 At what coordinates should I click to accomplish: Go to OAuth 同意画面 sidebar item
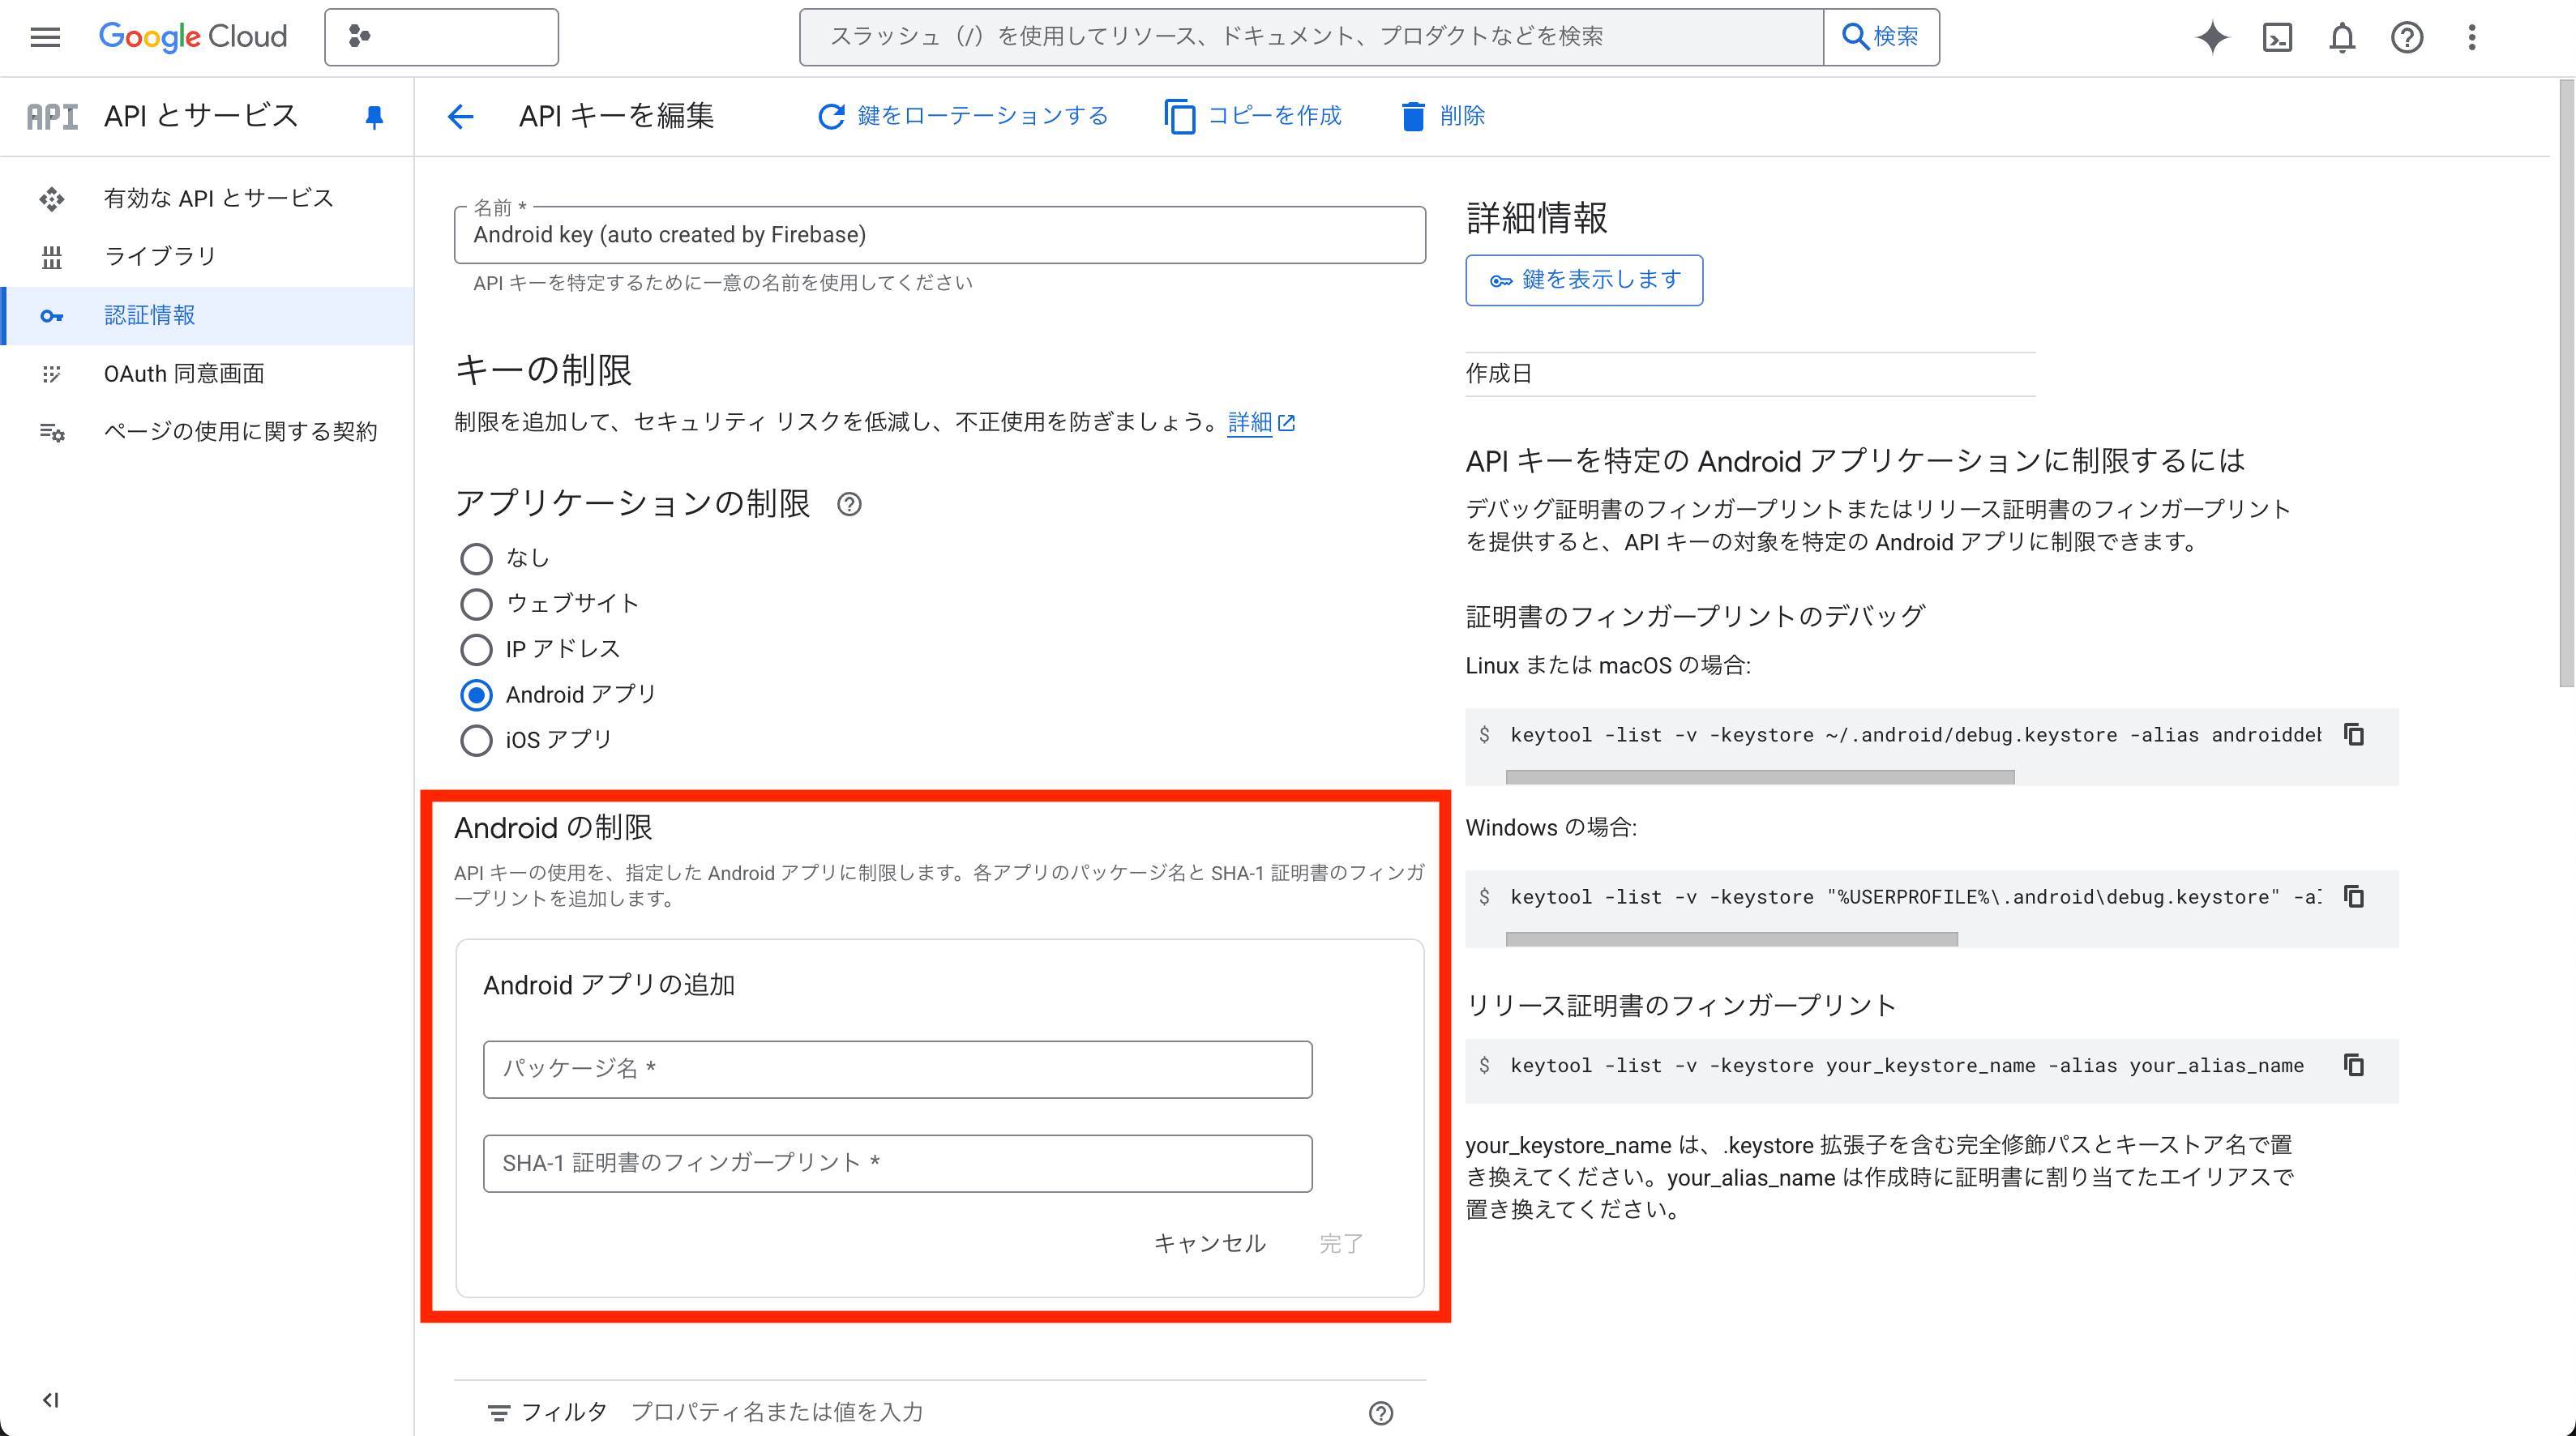tap(184, 373)
